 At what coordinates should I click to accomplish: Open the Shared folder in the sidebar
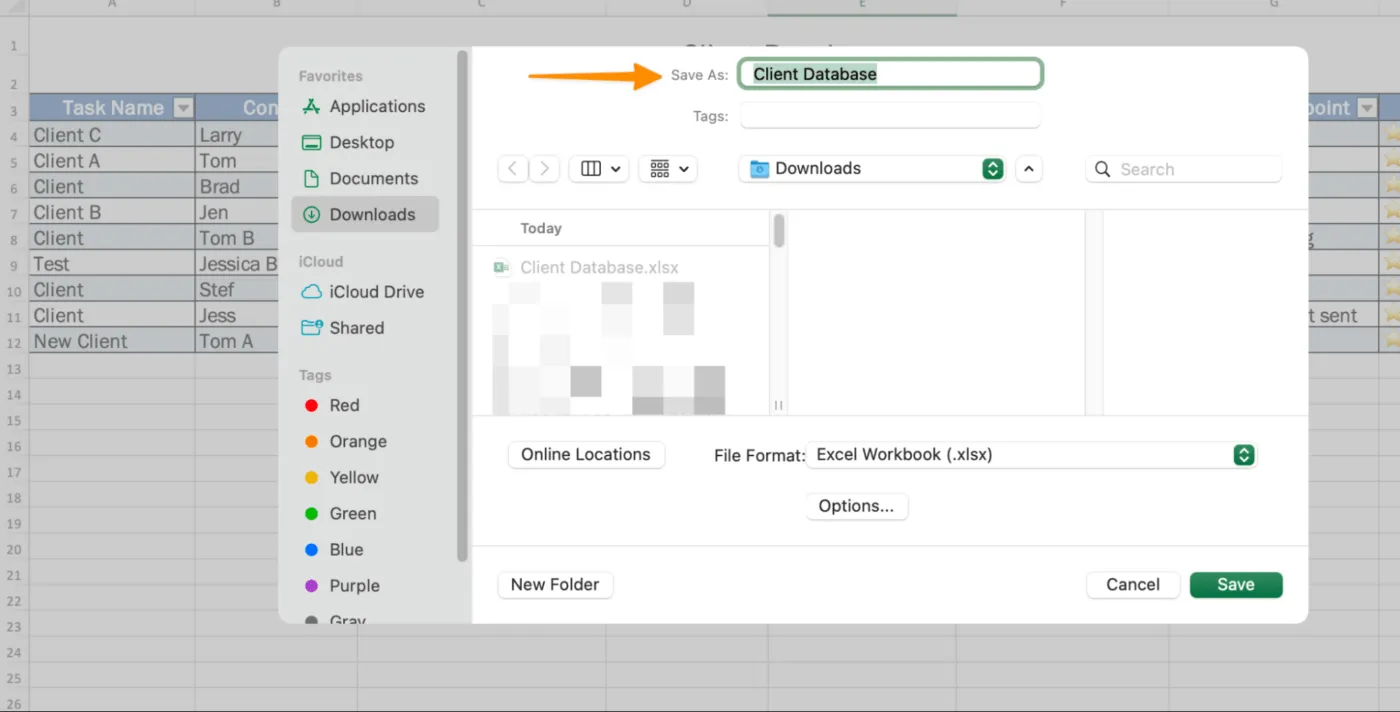tap(356, 327)
